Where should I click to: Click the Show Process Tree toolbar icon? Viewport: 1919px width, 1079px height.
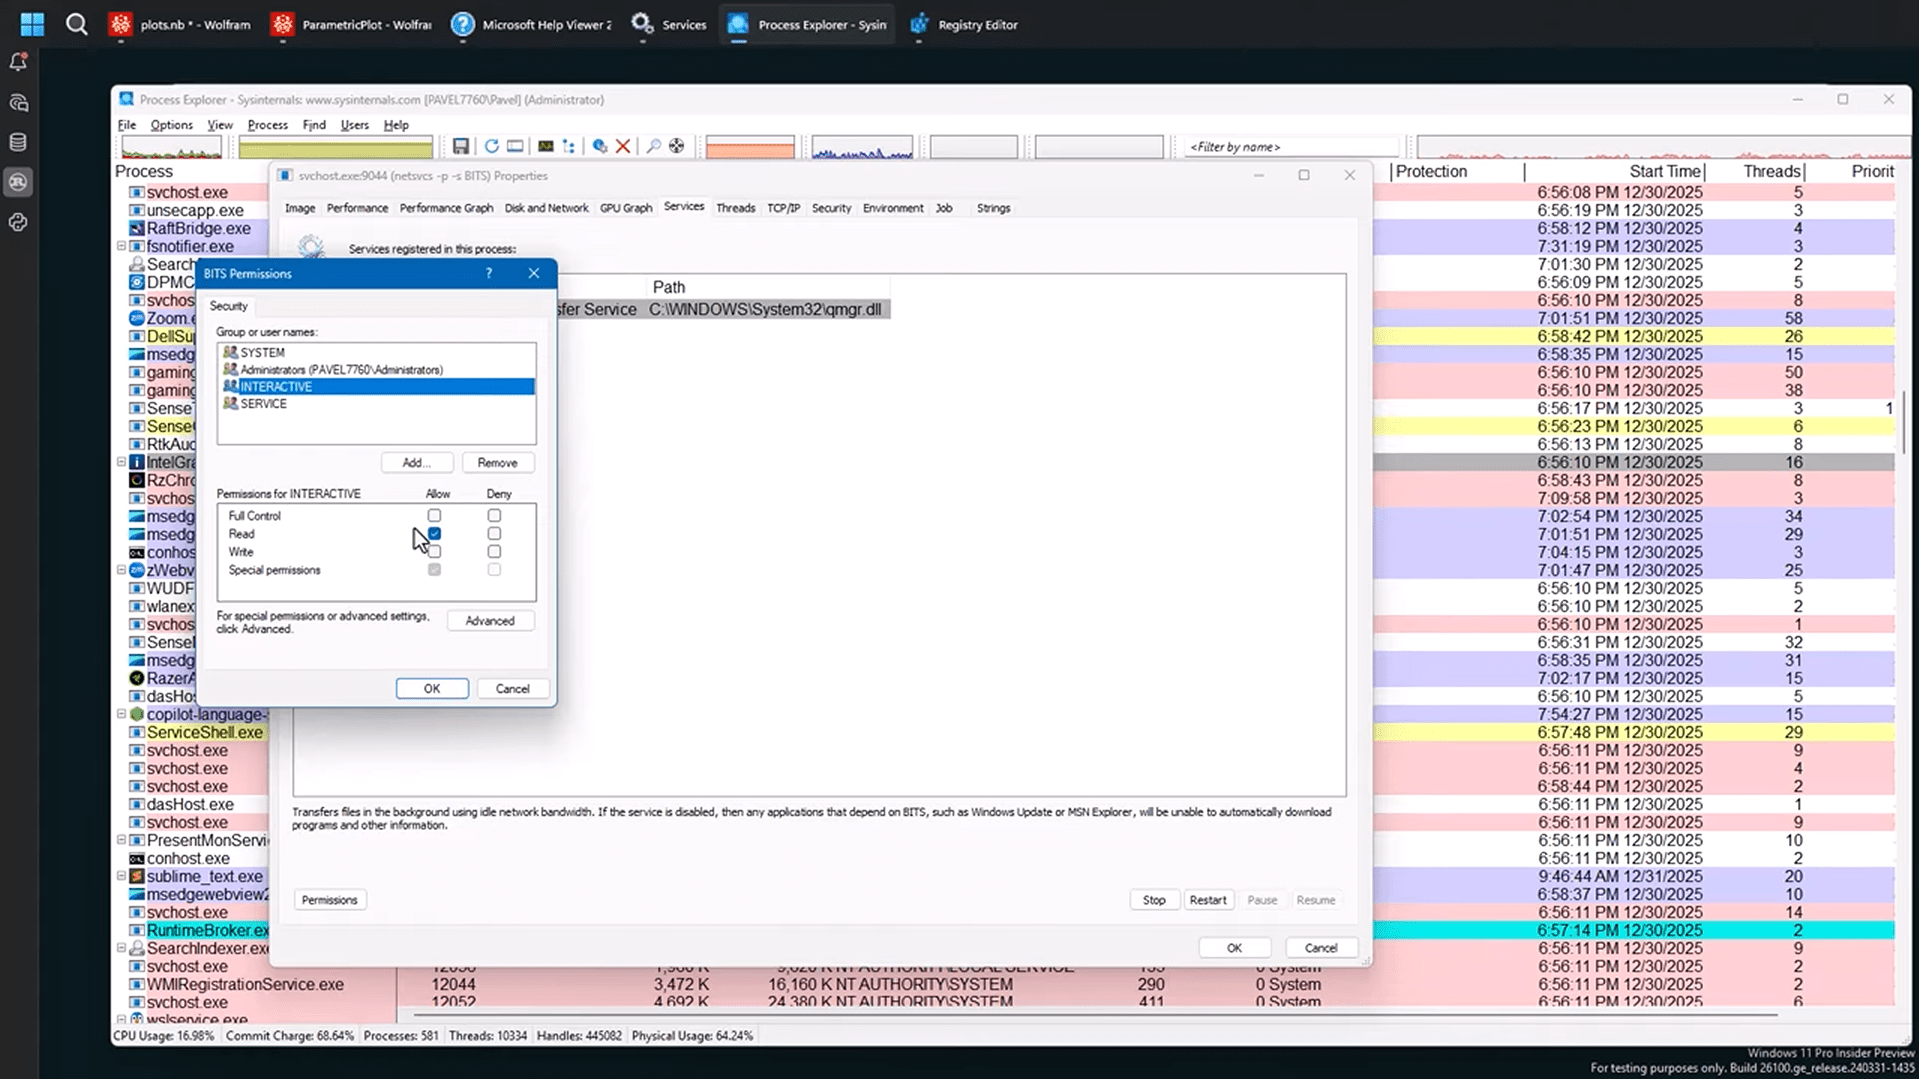click(569, 146)
